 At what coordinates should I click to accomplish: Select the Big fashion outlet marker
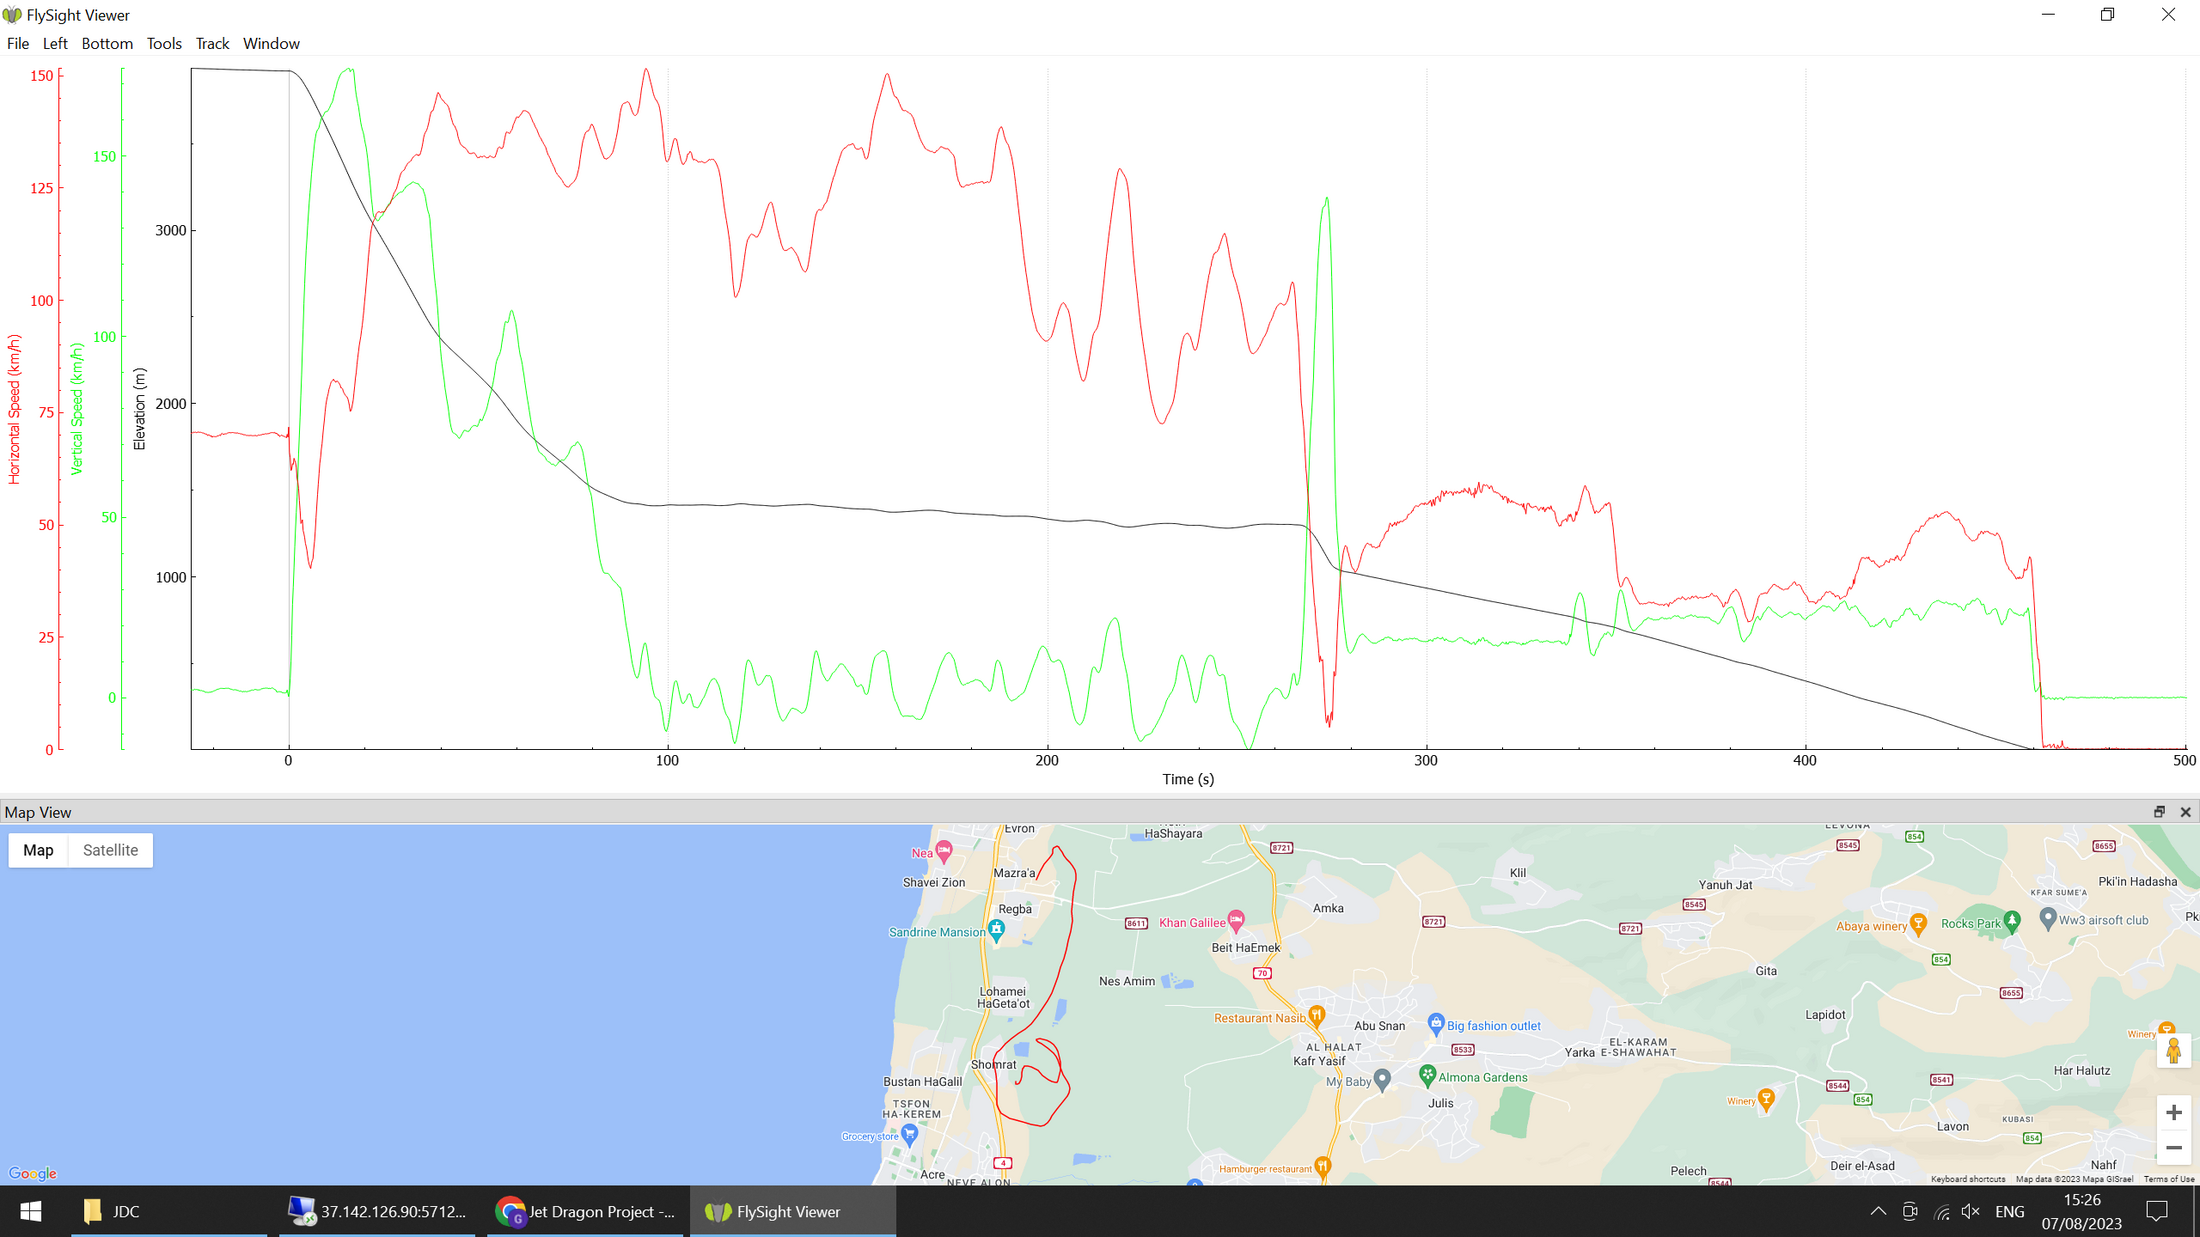(x=1436, y=1023)
